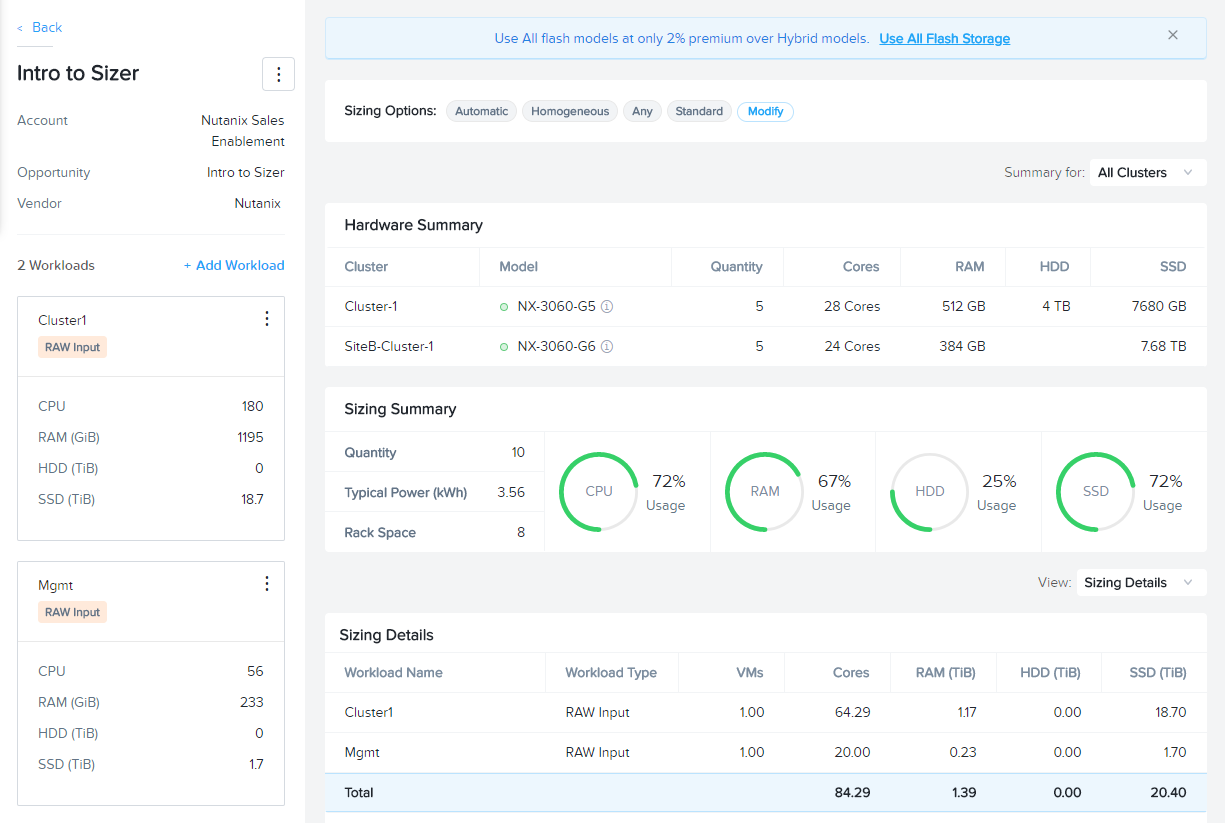
Task: Click the Standard sizing option chip
Action: 699,111
